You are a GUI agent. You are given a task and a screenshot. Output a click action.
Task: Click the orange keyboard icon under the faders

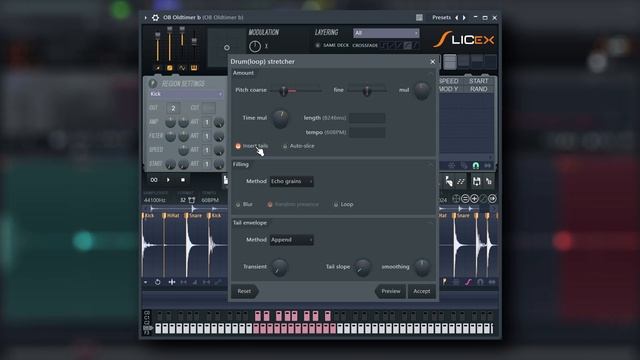coord(194,68)
